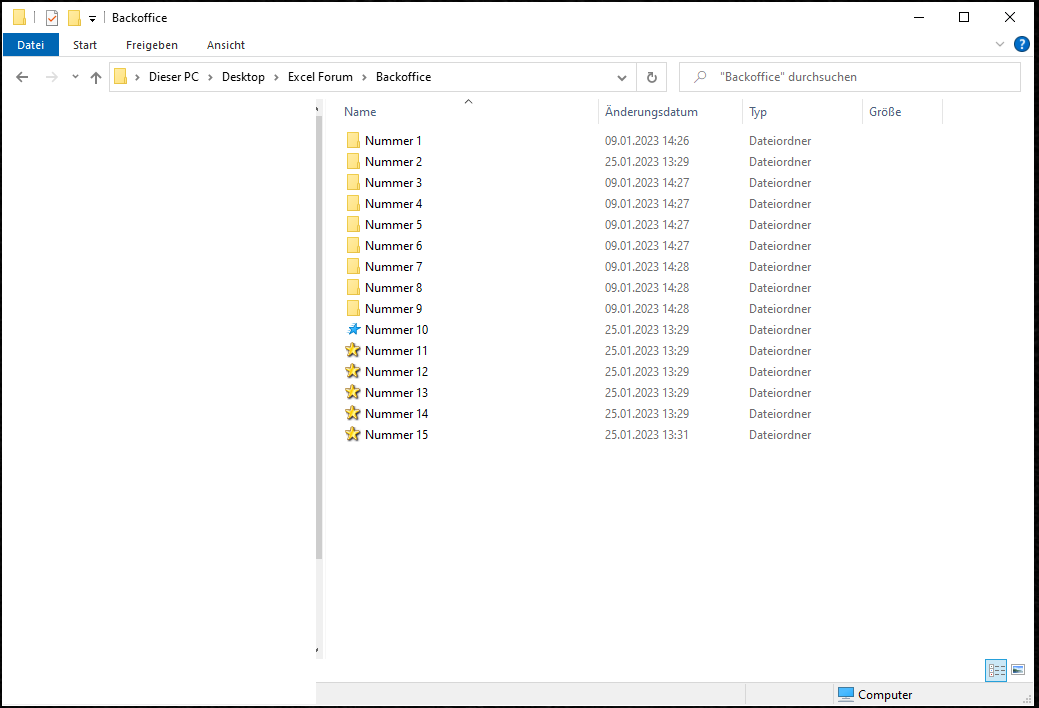Viewport: 1039px width, 708px height.
Task: Switch to details view in status bar
Action: coord(996,670)
